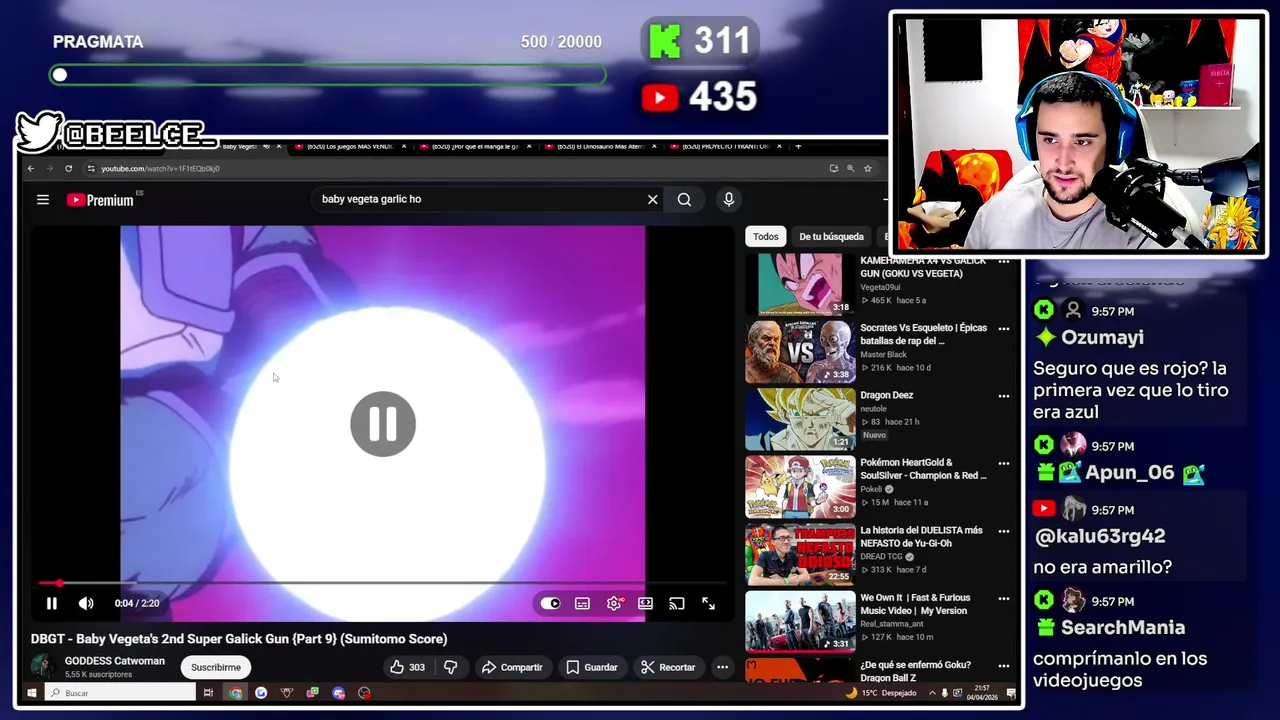Open options menu for Socrates Vs Esqueleto

1004,328
